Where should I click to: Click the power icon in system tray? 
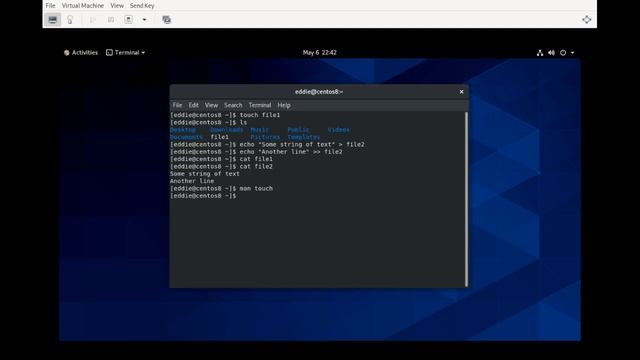click(563, 53)
